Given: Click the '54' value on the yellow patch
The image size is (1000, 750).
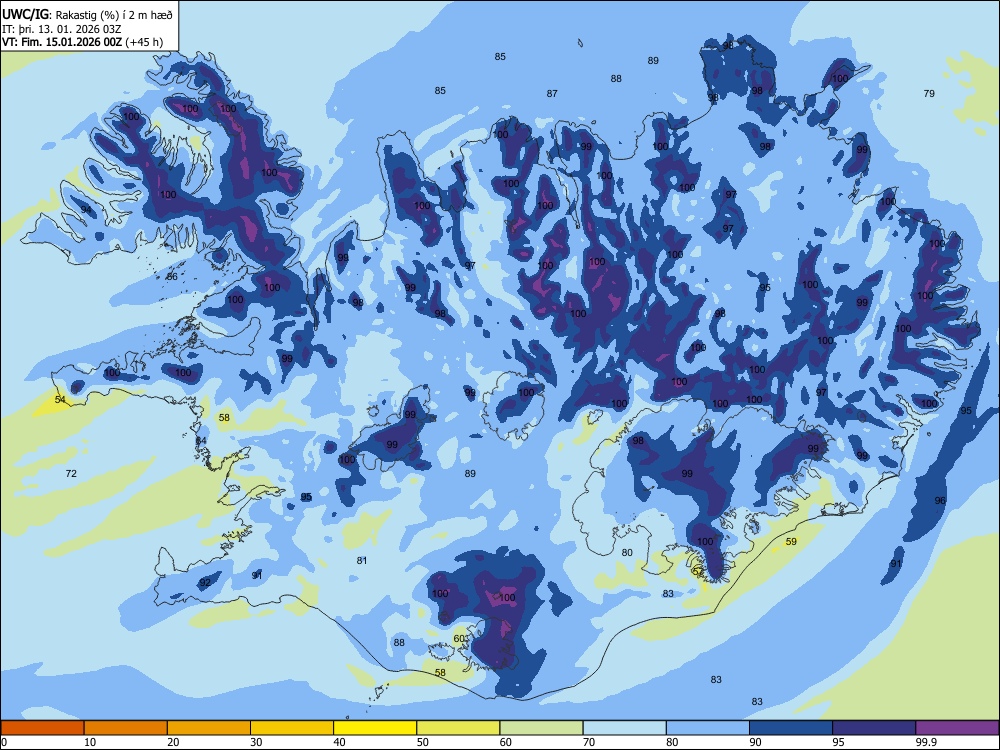Looking at the screenshot, I should pos(60,399).
